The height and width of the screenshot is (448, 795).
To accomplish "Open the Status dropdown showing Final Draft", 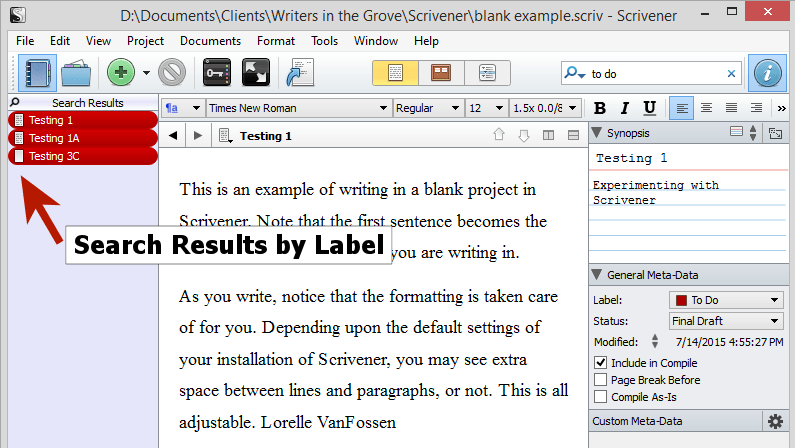I will pos(726,321).
